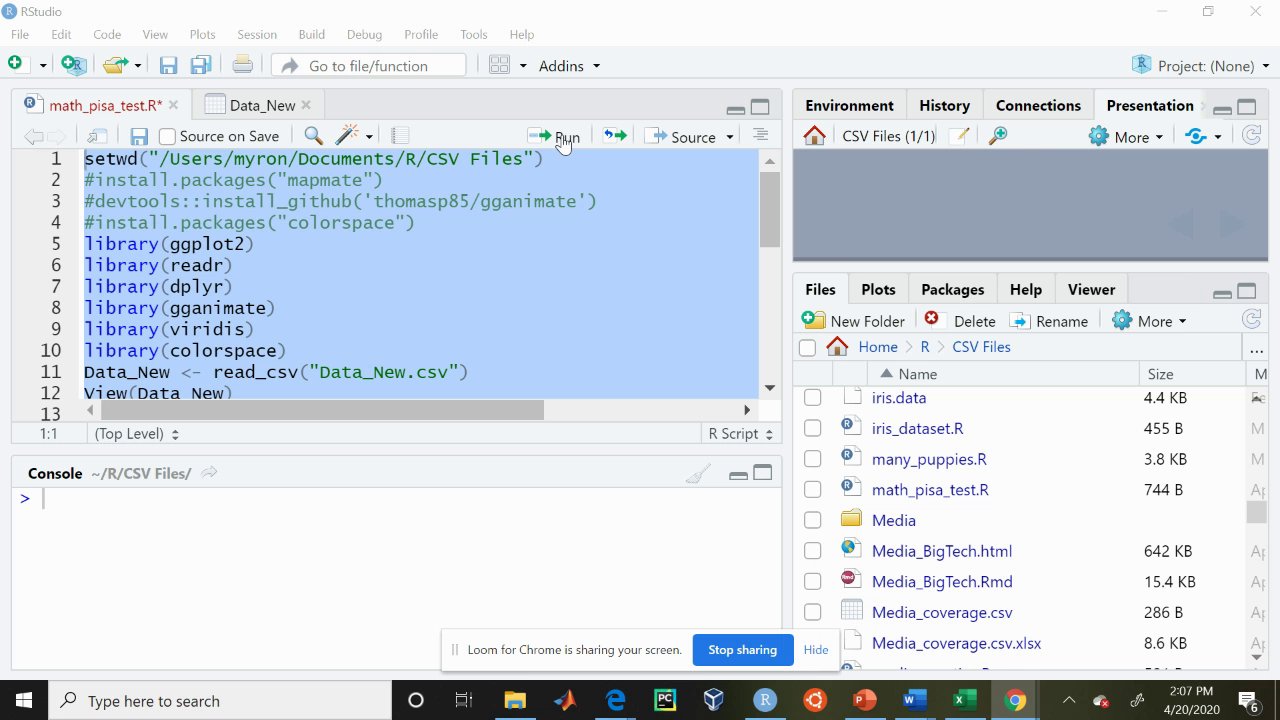The width and height of the screenshot is (1280, 720).
Task: Click the Compile Report notebook icon
Action: point(399,136)
